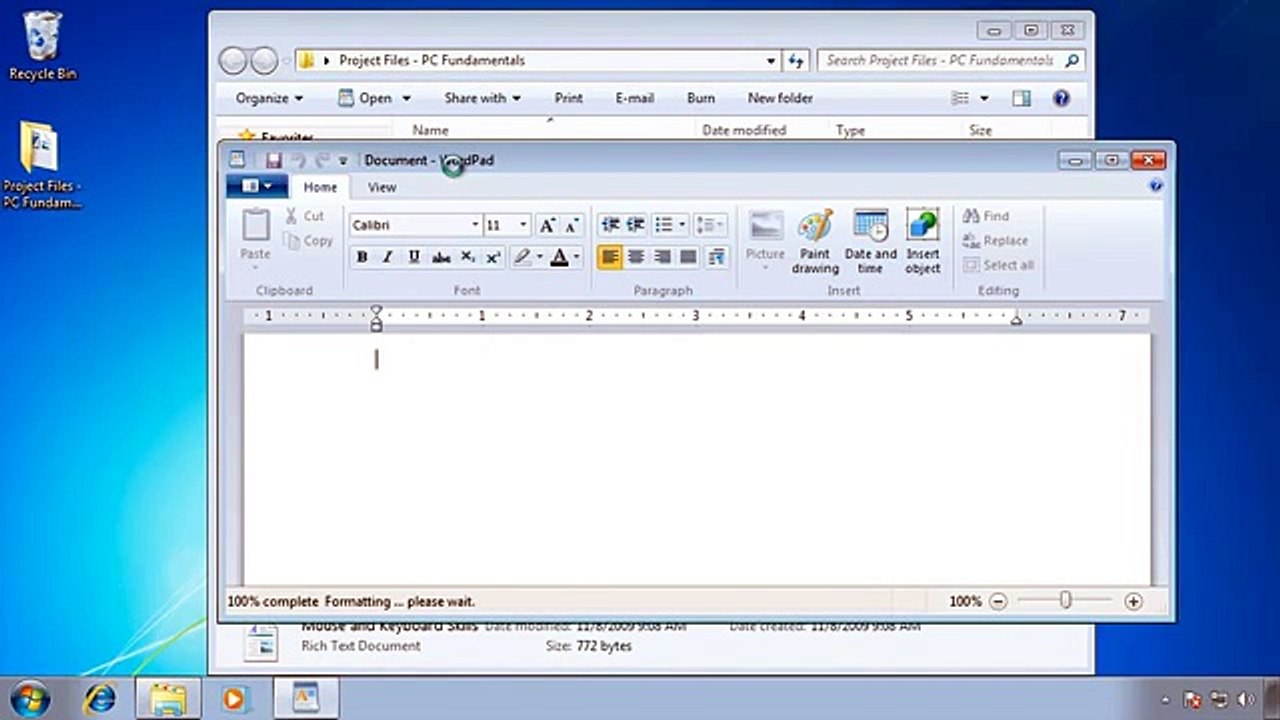Screen dimensions: 1280x720
Task: Toggle Superscript formatting
Action: [x=493, y=257]
